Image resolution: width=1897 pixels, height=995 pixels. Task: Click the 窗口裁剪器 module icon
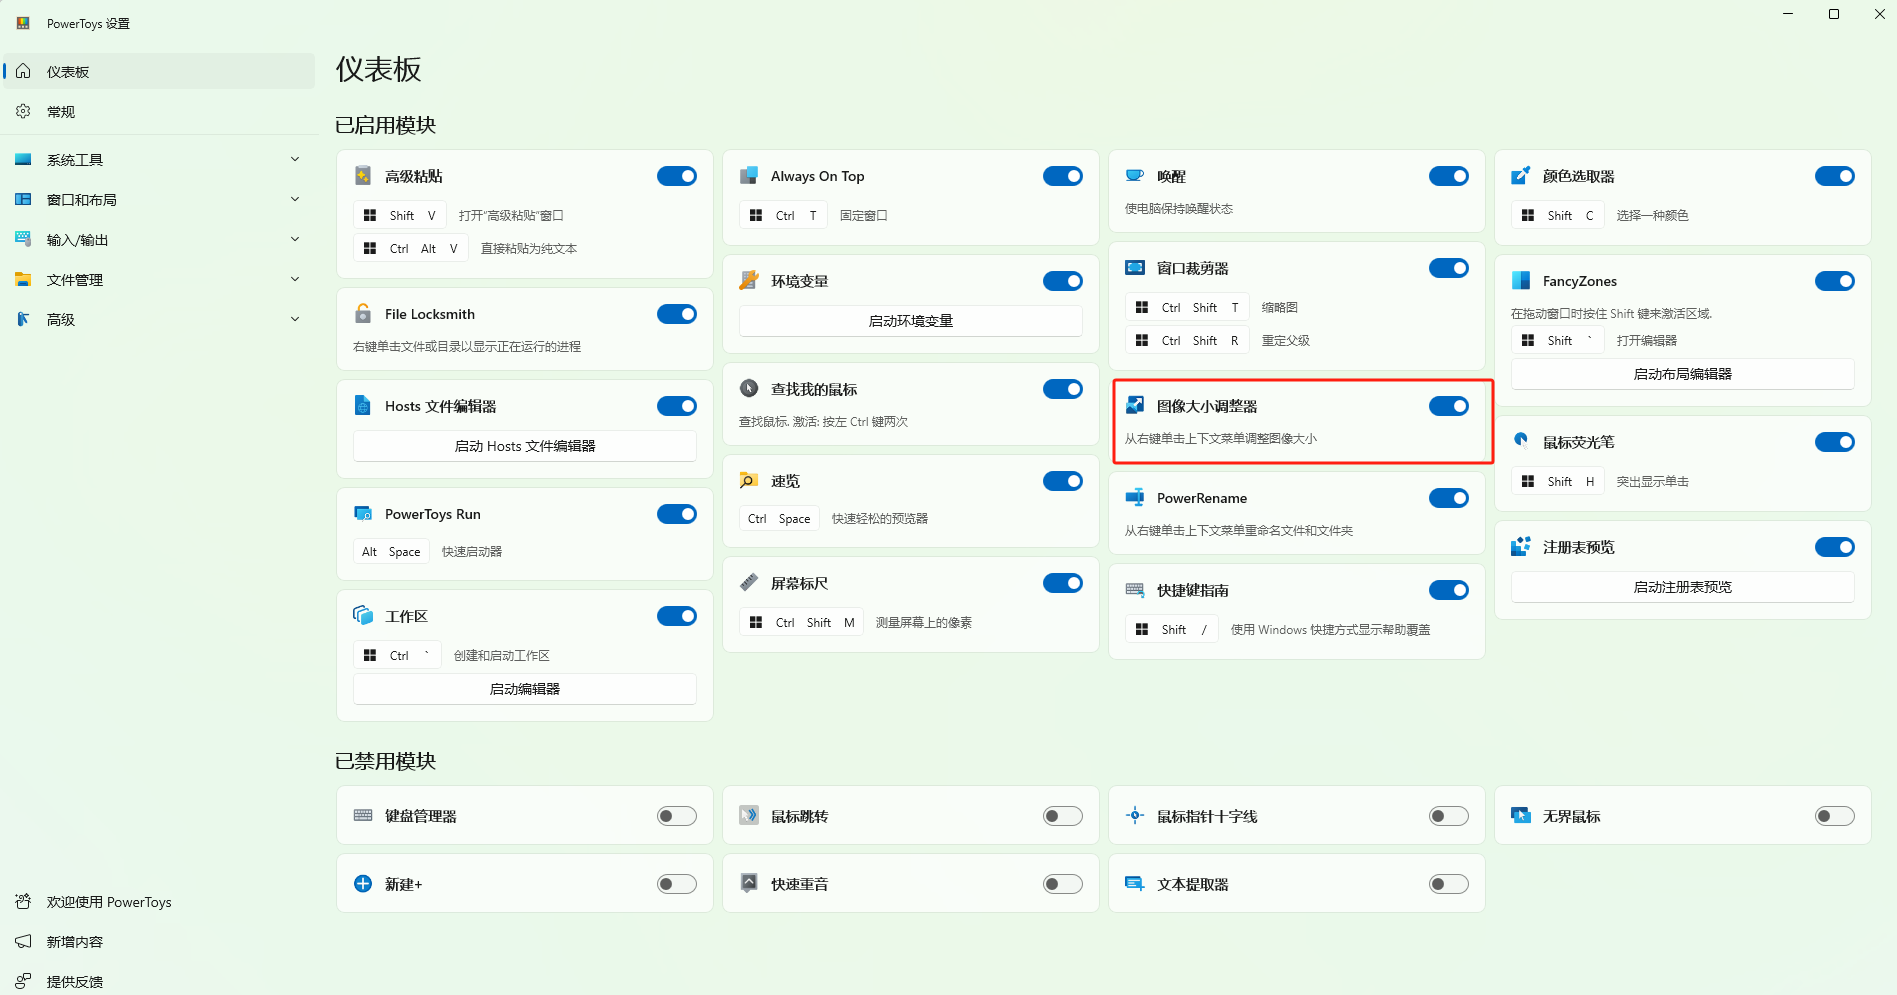(x=1135, y=268)
